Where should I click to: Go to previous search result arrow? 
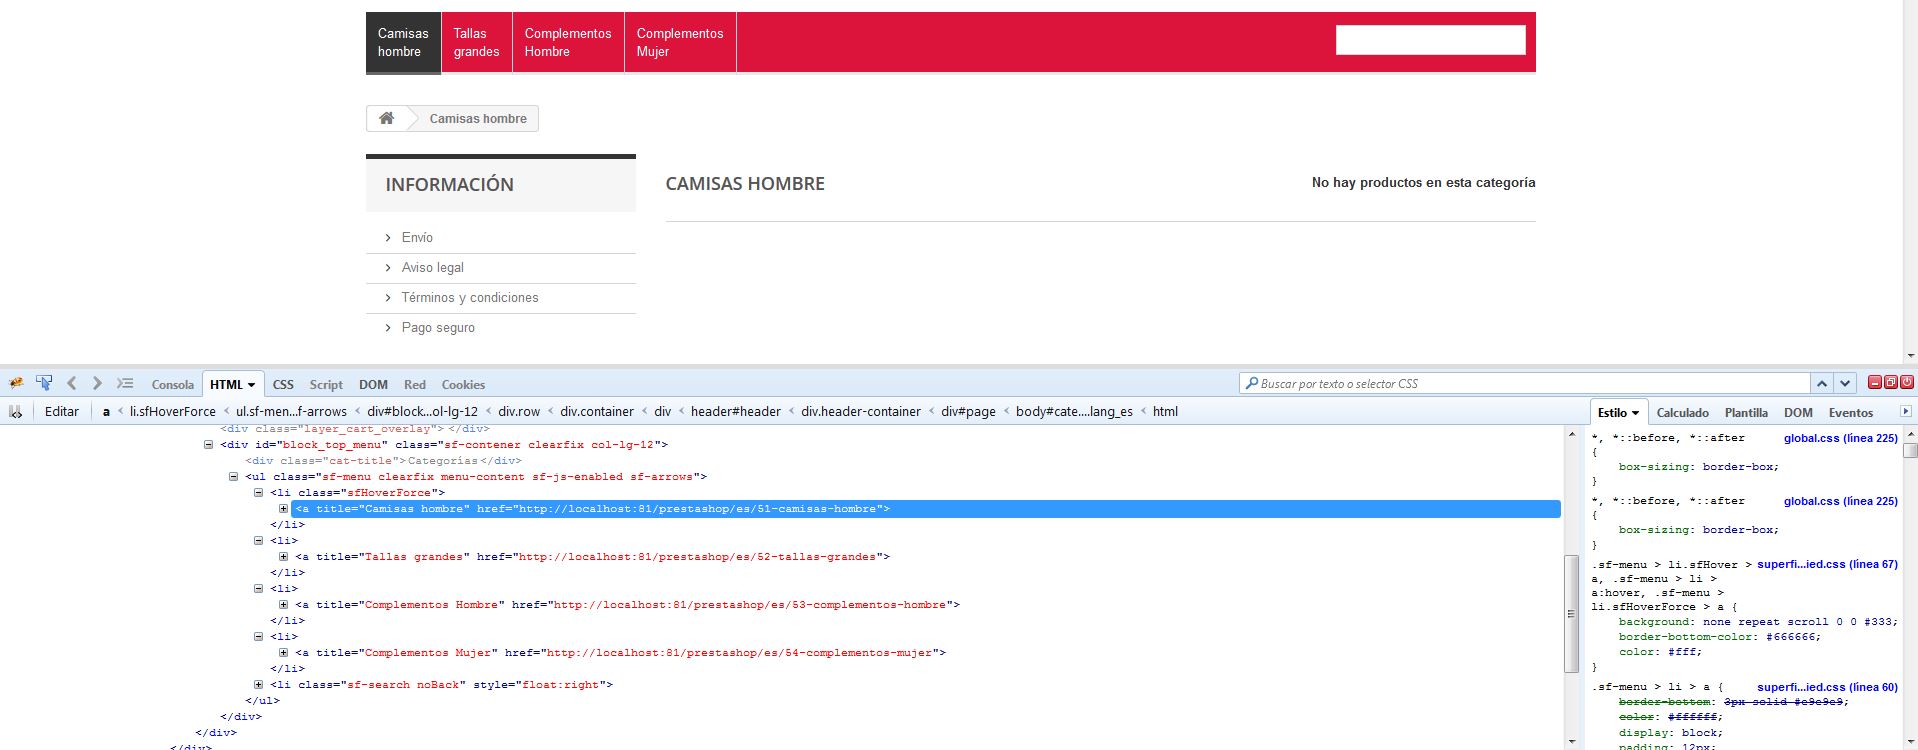[1822, 383]
